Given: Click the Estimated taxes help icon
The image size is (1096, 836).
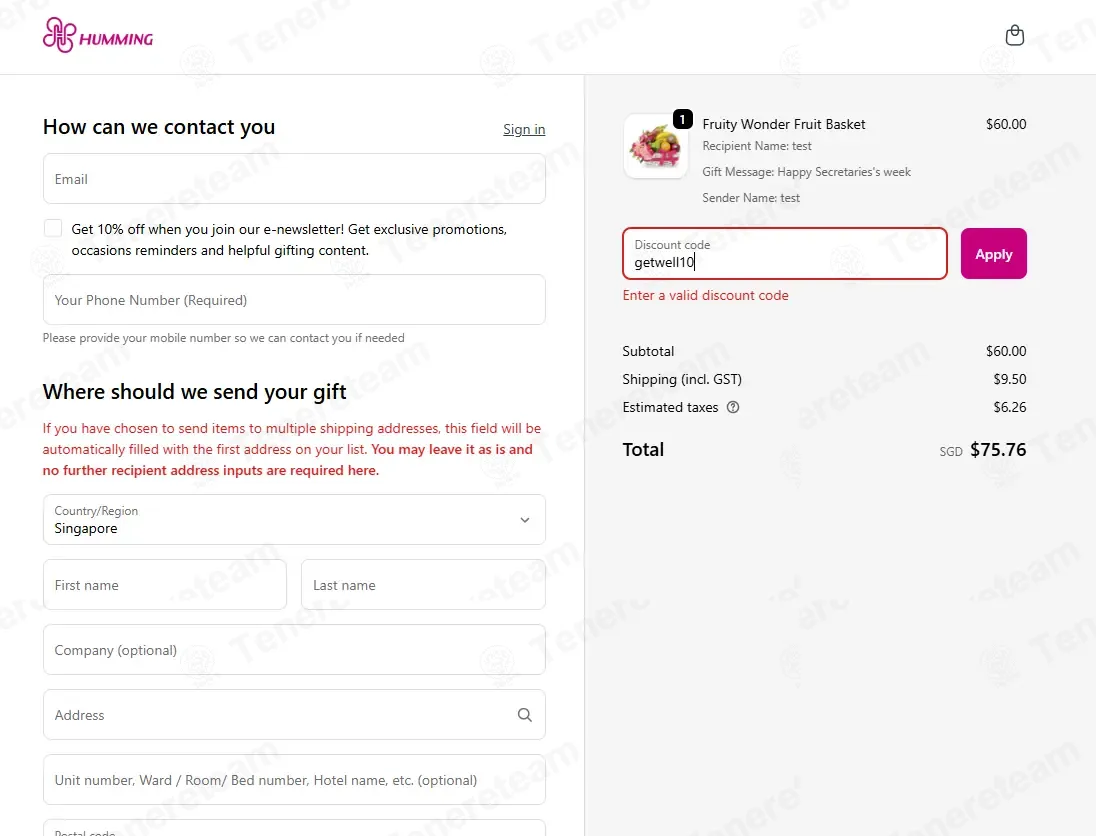Looking at the screenshot, I should (x=733, y=408).
